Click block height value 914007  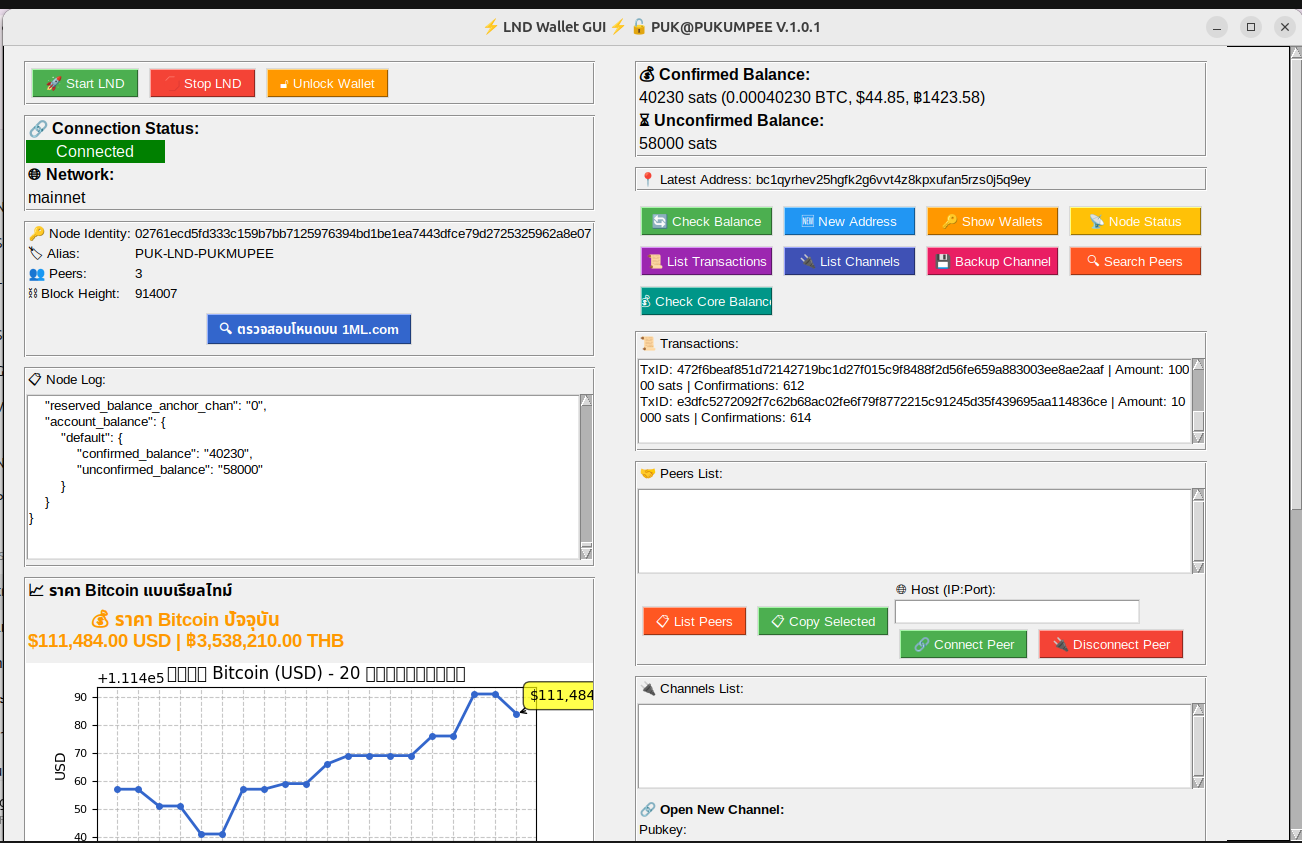156,293
